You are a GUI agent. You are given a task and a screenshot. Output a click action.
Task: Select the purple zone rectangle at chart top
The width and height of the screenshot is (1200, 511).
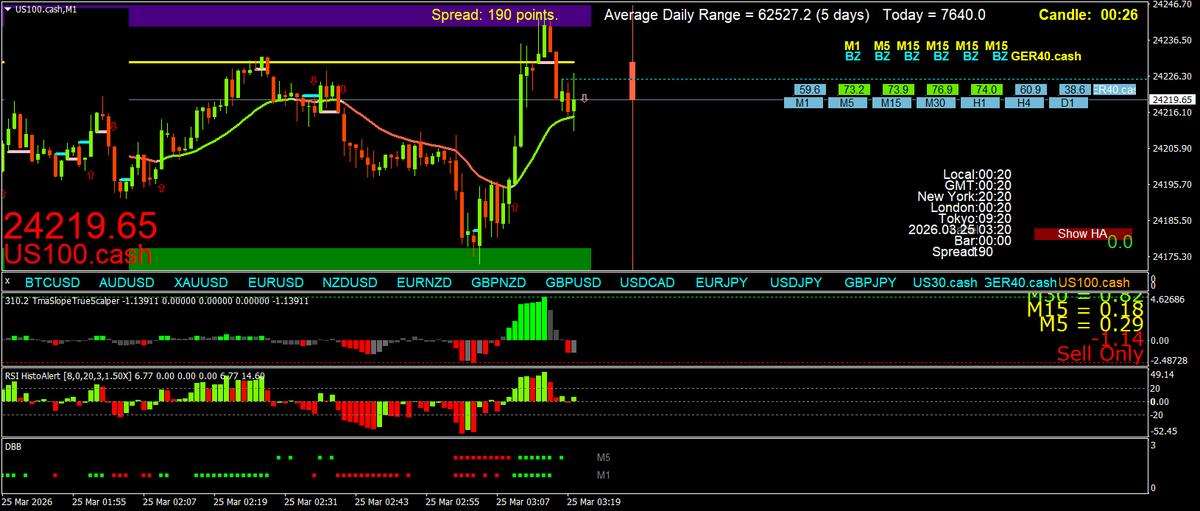pyautogui.click(x=360, y=15)
